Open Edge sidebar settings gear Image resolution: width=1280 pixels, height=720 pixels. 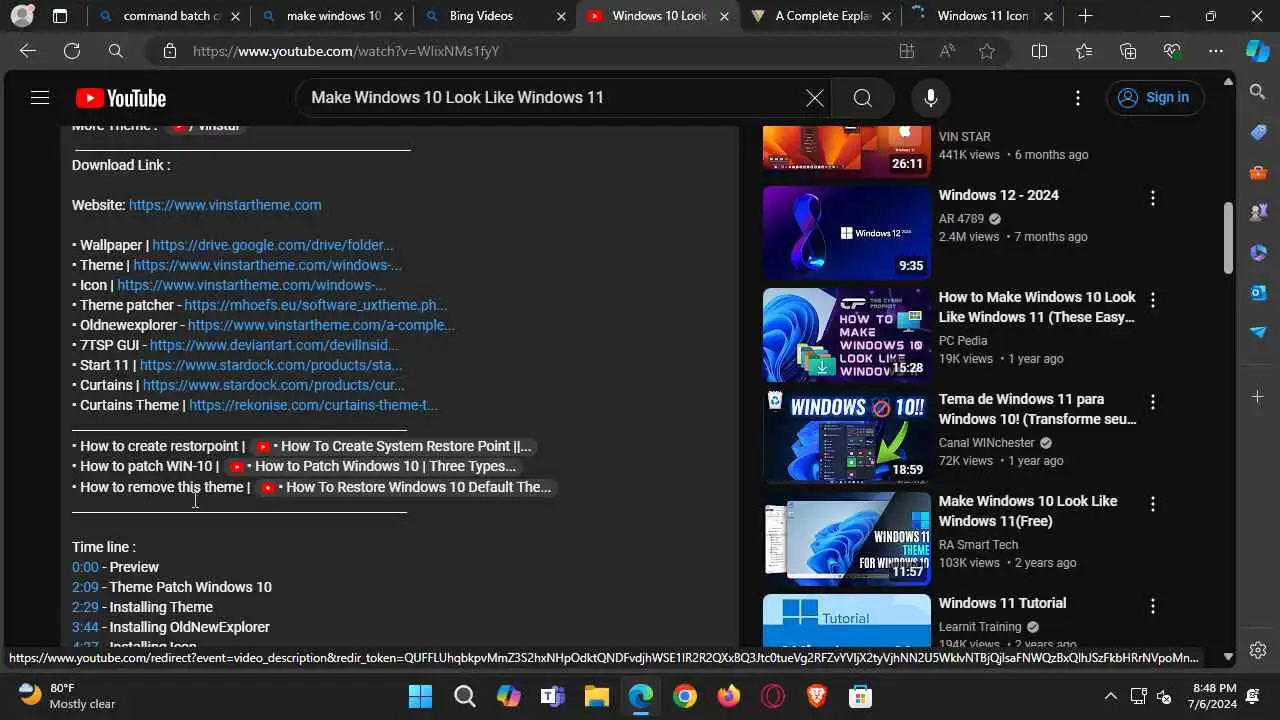point(1258,650)
